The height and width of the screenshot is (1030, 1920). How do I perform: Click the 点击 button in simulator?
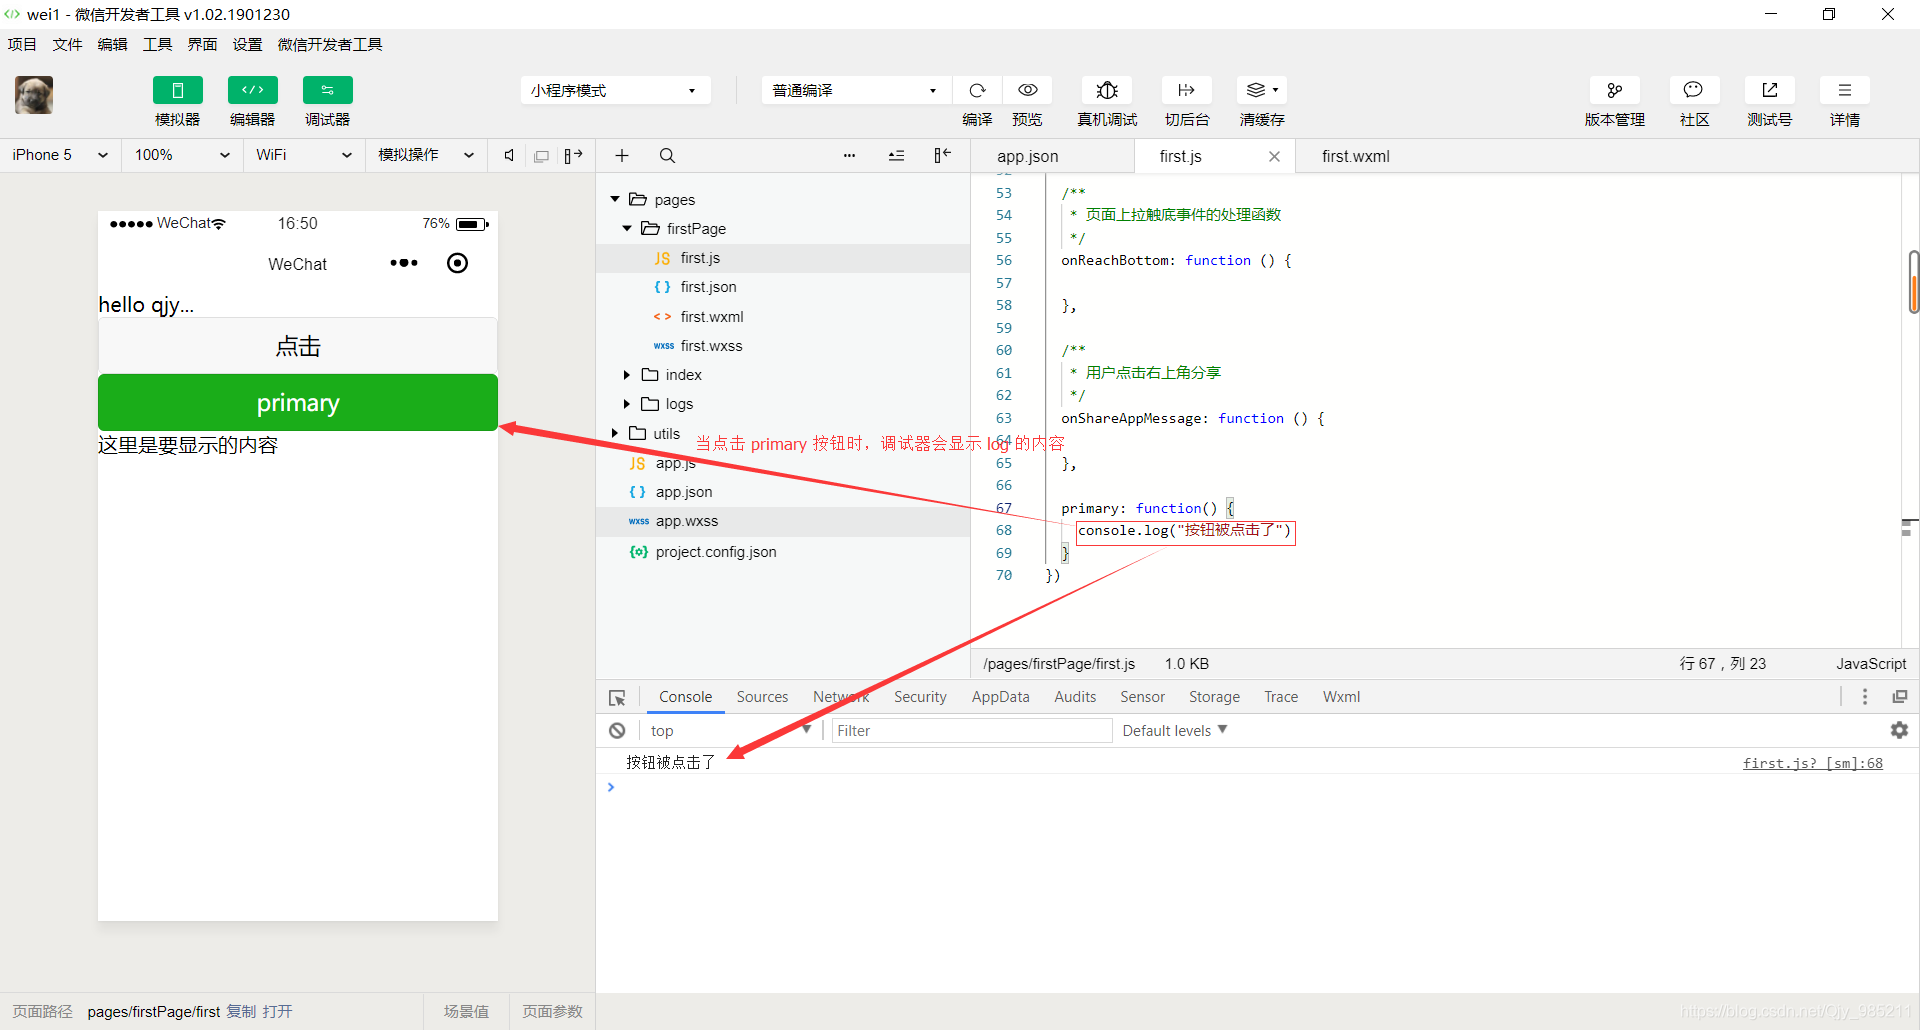pos(298,346)
